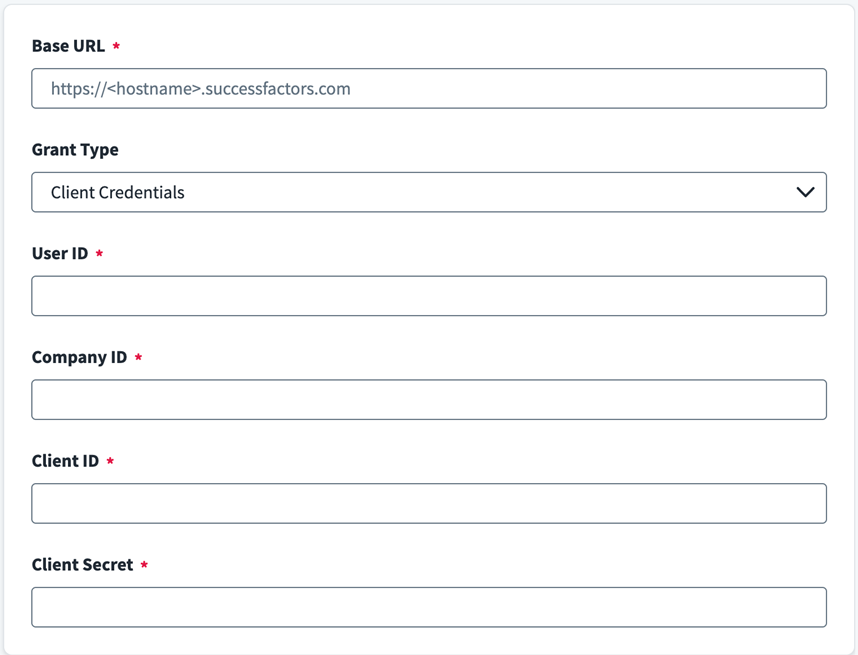The image size is (858, 655).
Task: Focus the User ID text field
Action: tap(428, 296)
